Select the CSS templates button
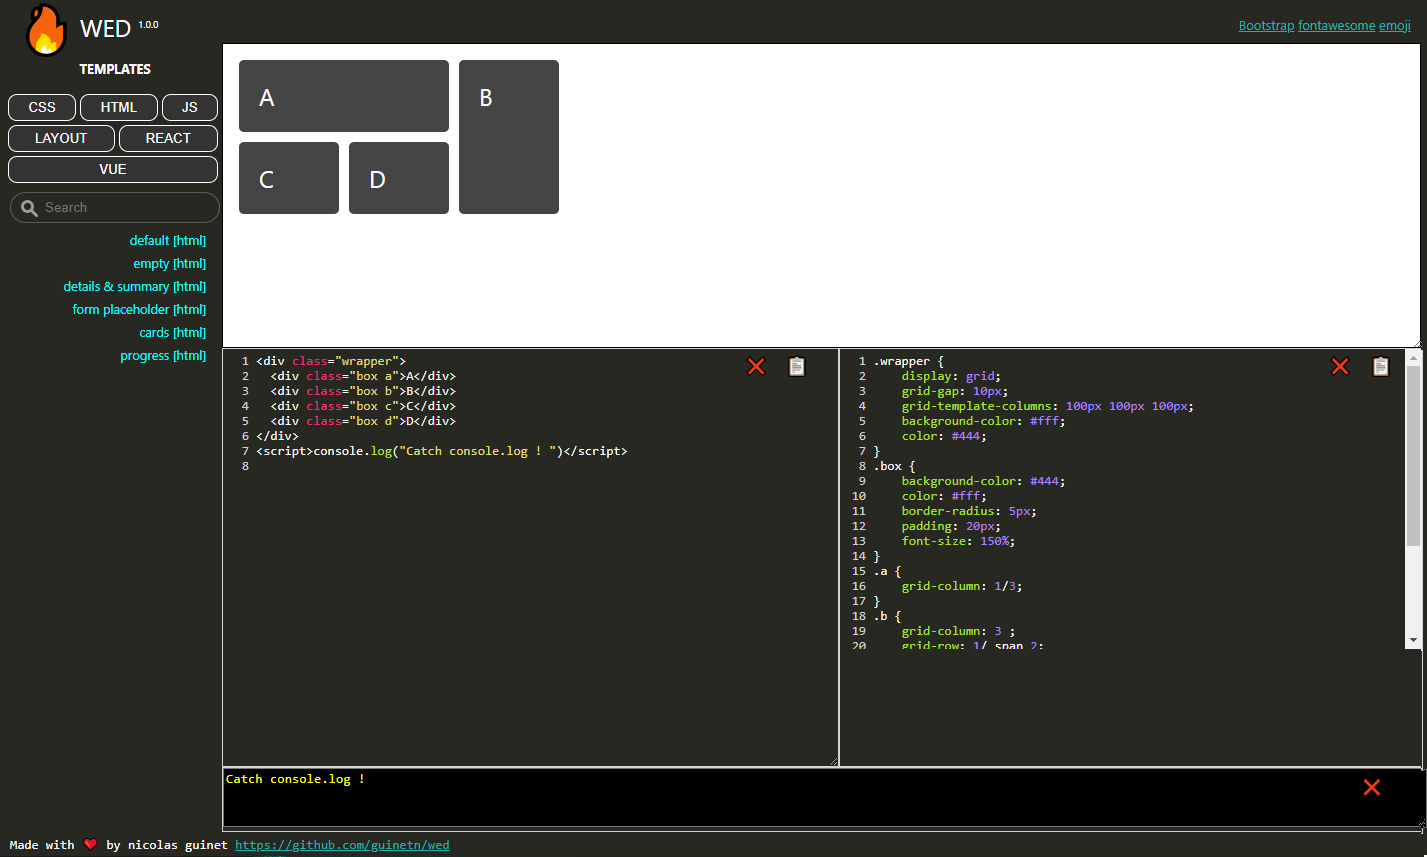Viewport: 1427px width, 857px height. (x=42, y=107)
